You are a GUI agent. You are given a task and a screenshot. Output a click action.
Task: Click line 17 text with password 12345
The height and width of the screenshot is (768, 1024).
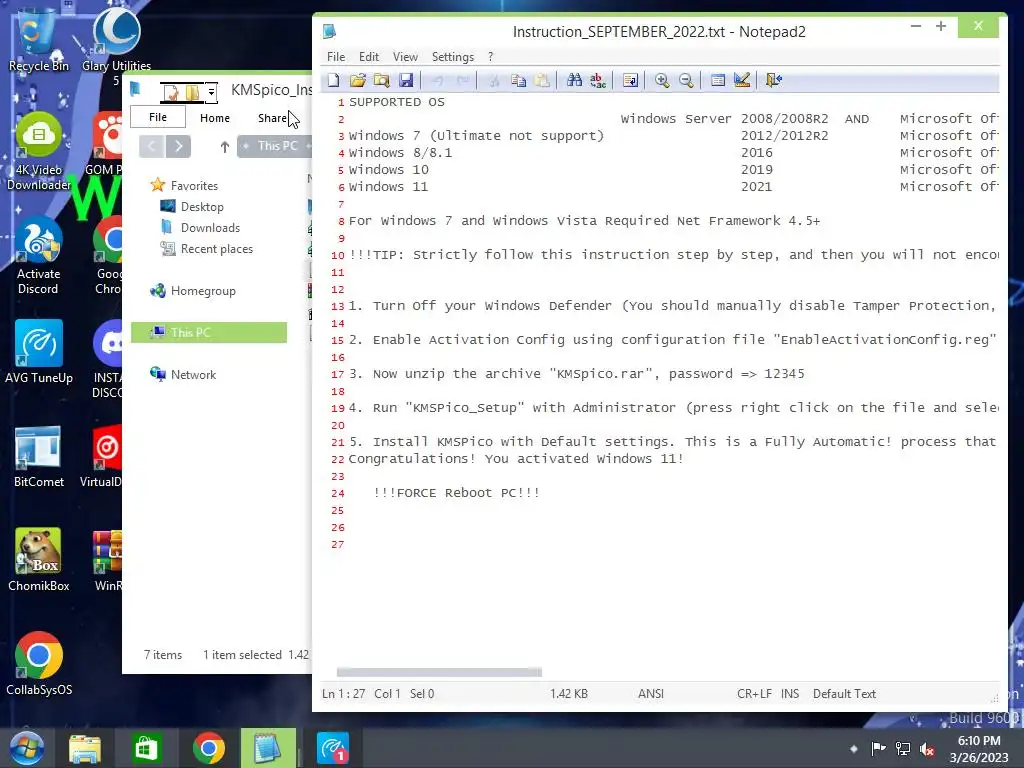point(577,374)
